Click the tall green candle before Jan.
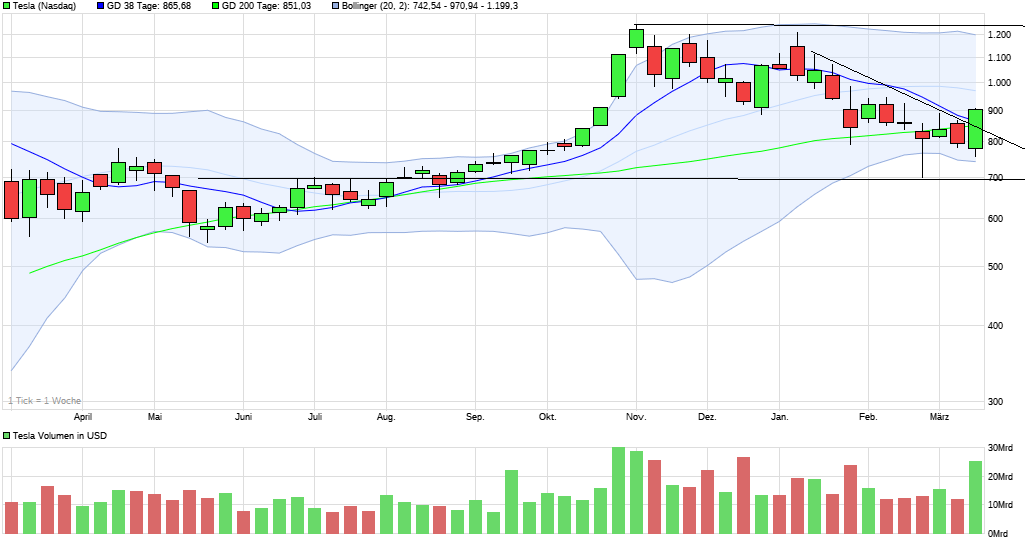 (761, 86)
